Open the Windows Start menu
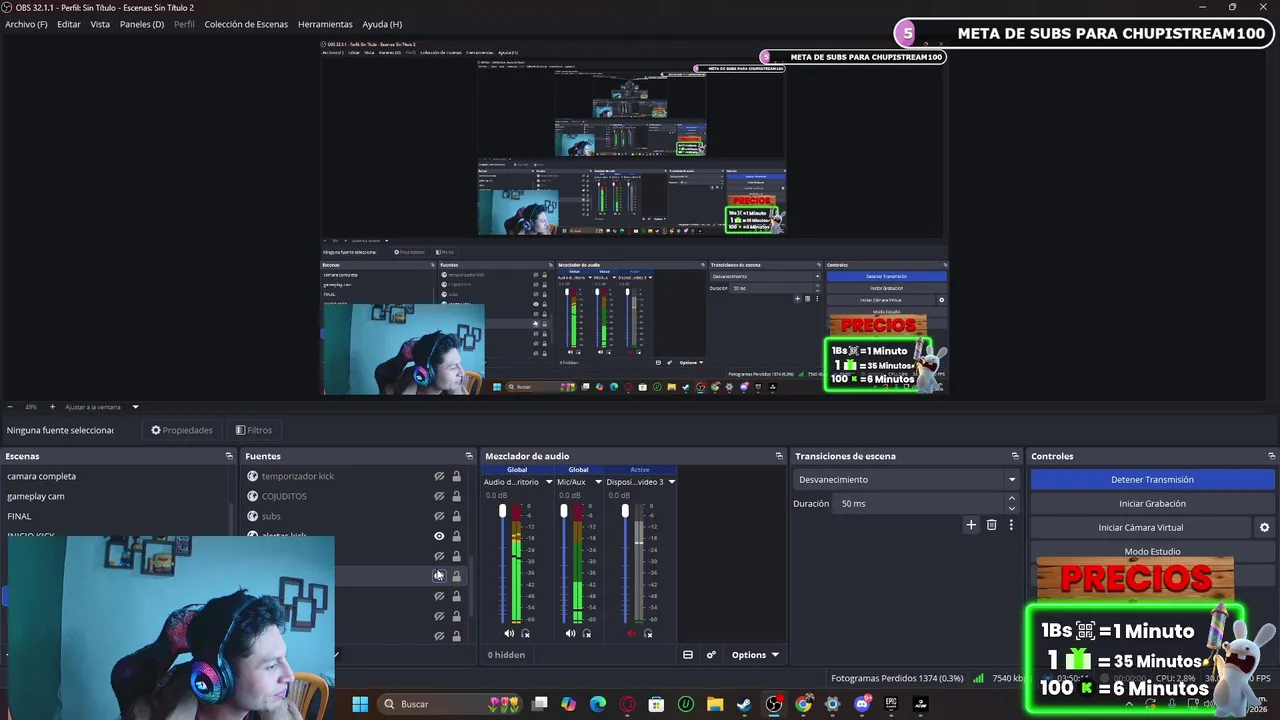Image resolution: width=1280 pixels, height=720 pixels. click(360, 704)
